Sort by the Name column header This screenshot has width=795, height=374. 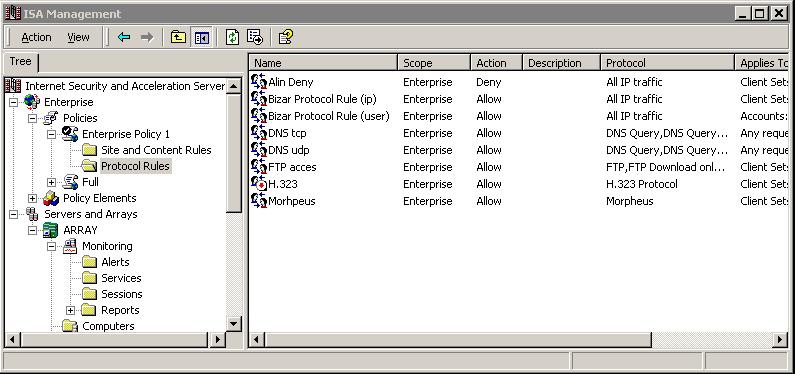[322, 63]
